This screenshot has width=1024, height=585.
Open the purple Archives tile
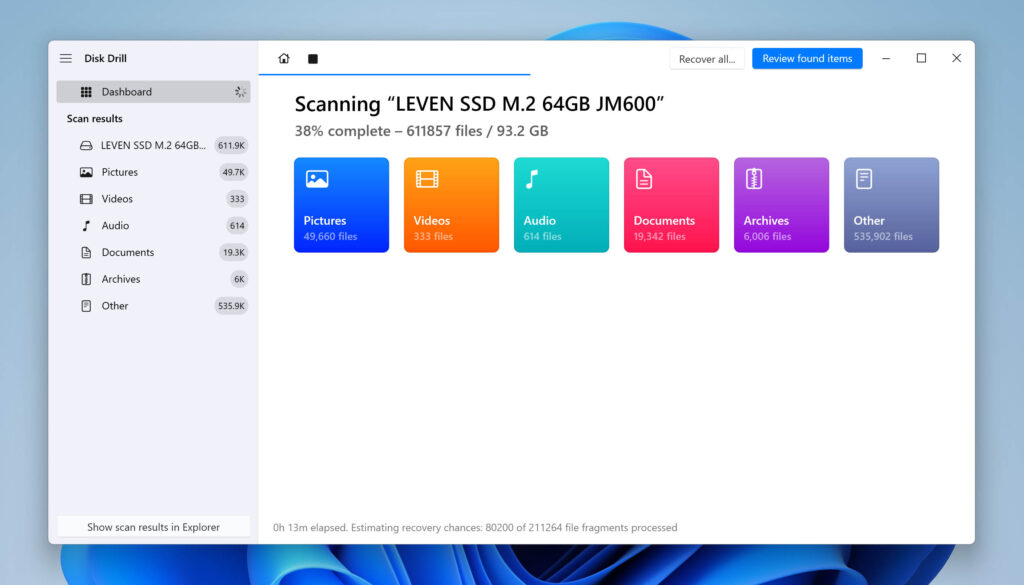pyautogui.click(x=781, y=205)
